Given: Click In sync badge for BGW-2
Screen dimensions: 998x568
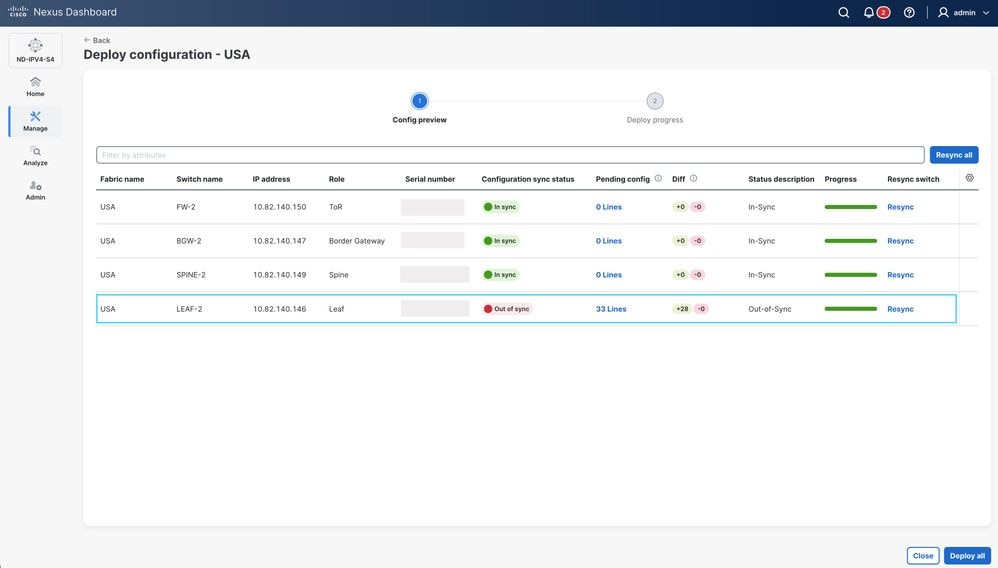Looking at the screenshot, I should (500, 241).
